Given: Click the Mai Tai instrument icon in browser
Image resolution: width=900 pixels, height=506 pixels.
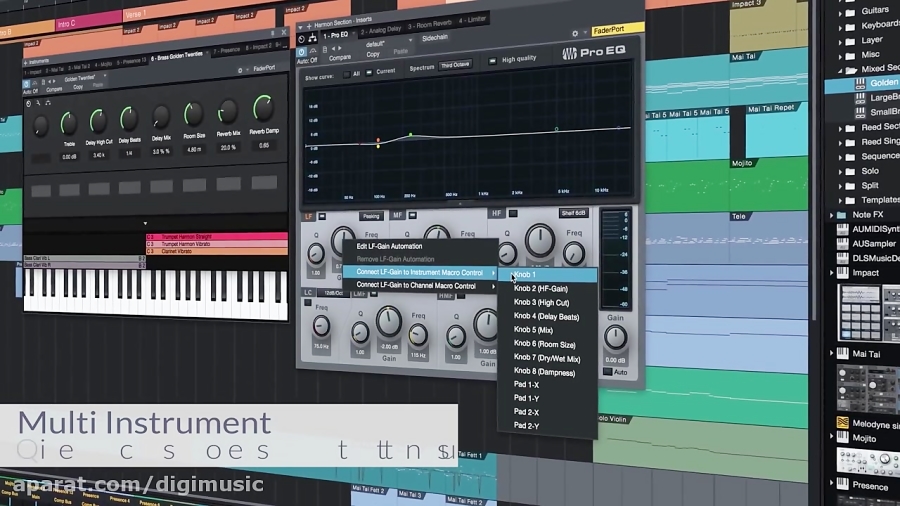Looking at the screenshot, I should (843, 353).
